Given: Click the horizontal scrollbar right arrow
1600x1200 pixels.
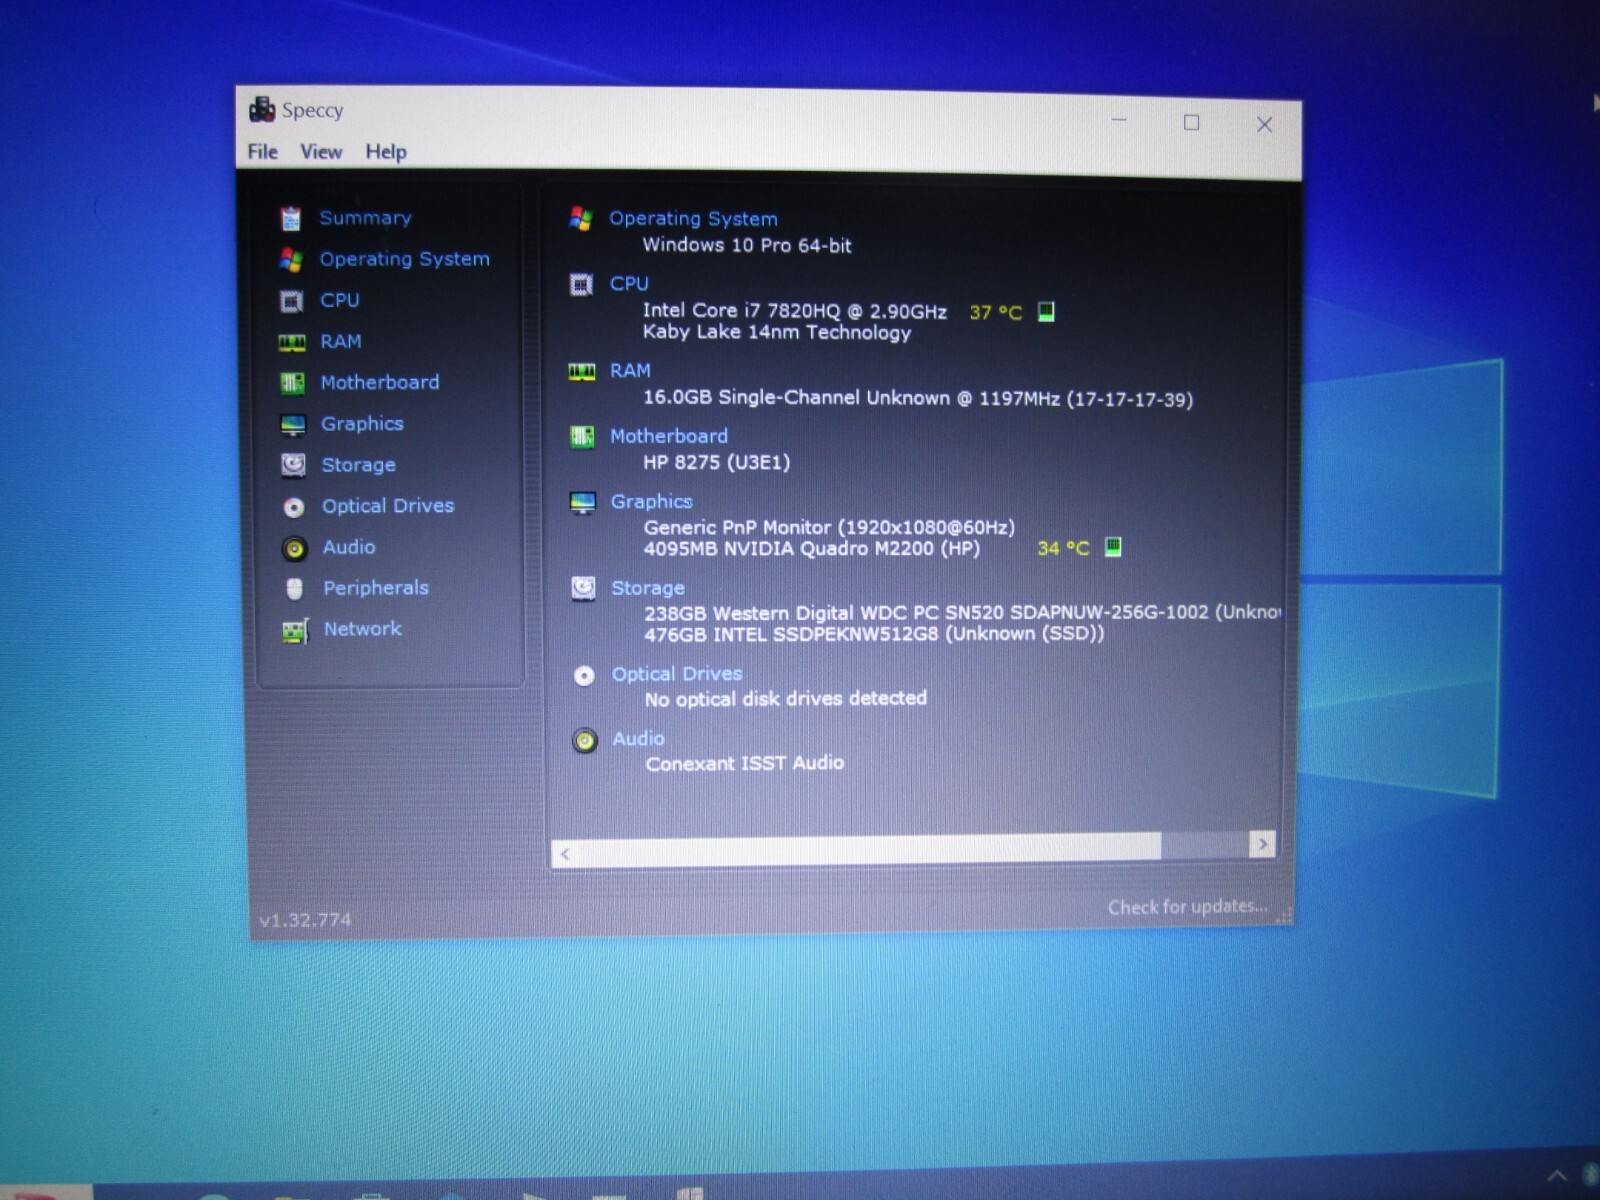Looking at the screenshot, I should (1263, 844).
